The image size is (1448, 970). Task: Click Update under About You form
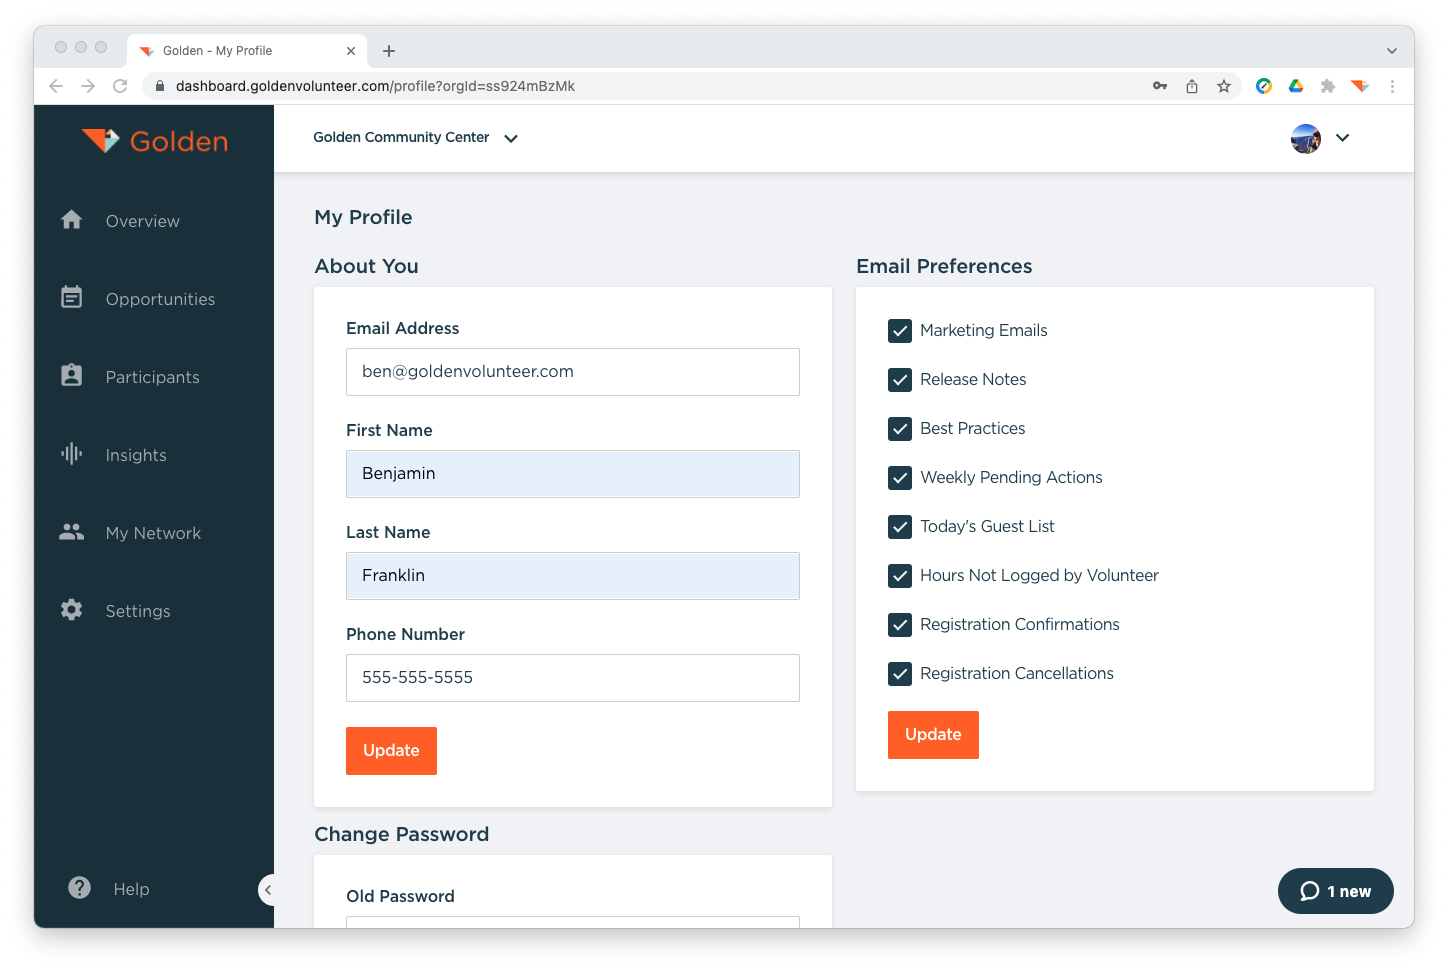coord(391,751)
